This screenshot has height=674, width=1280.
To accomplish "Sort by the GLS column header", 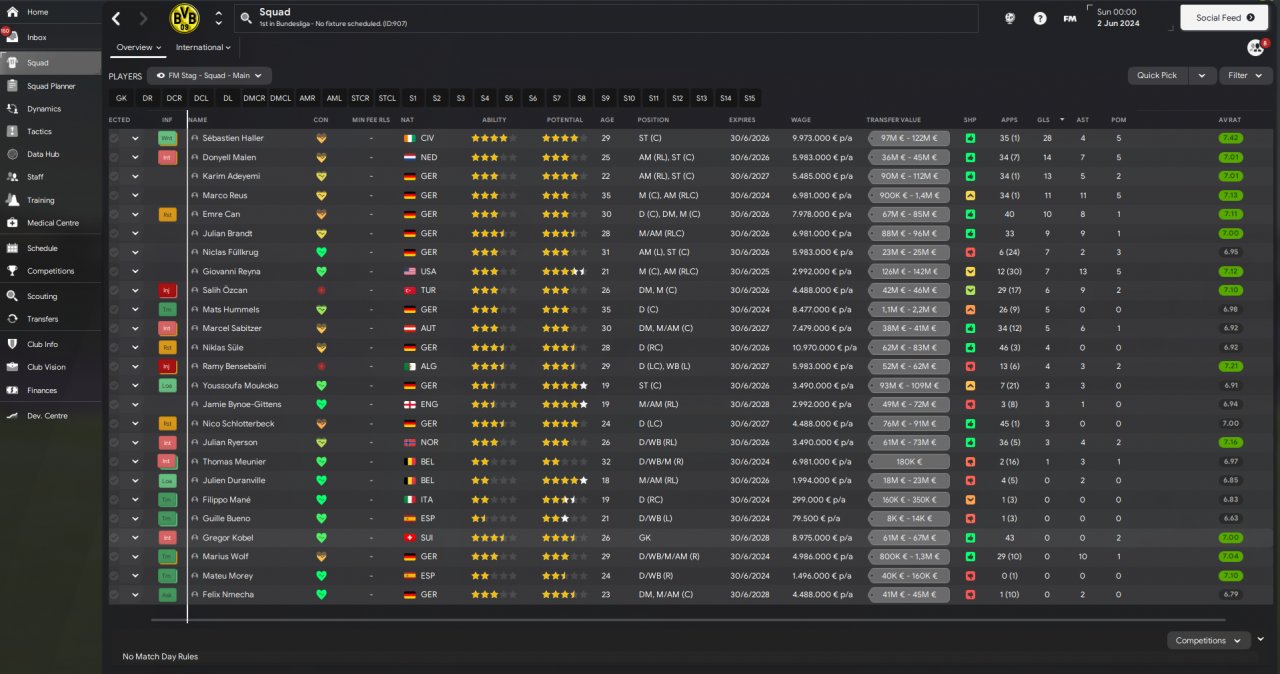I will (1044, 120).
